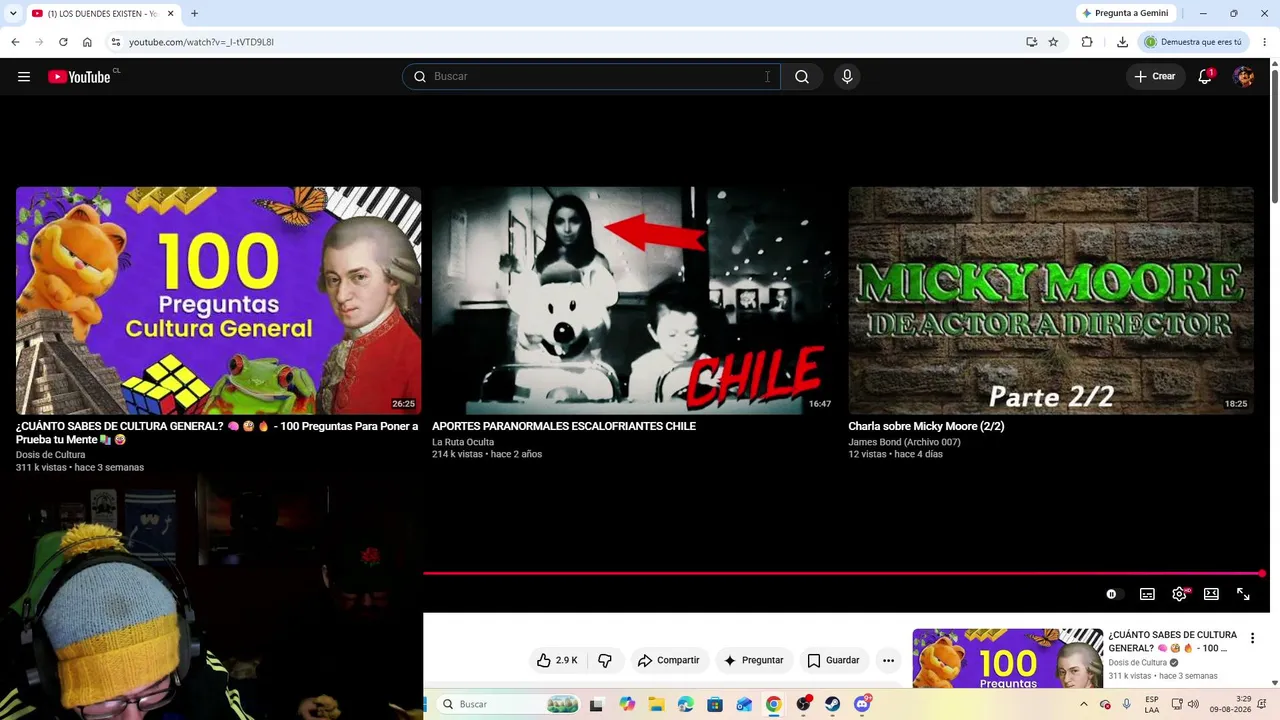1280x720 pixels.
Task: Play the Micky Moore Parte 2/2 thumbnail
Action: [1051, 300]
